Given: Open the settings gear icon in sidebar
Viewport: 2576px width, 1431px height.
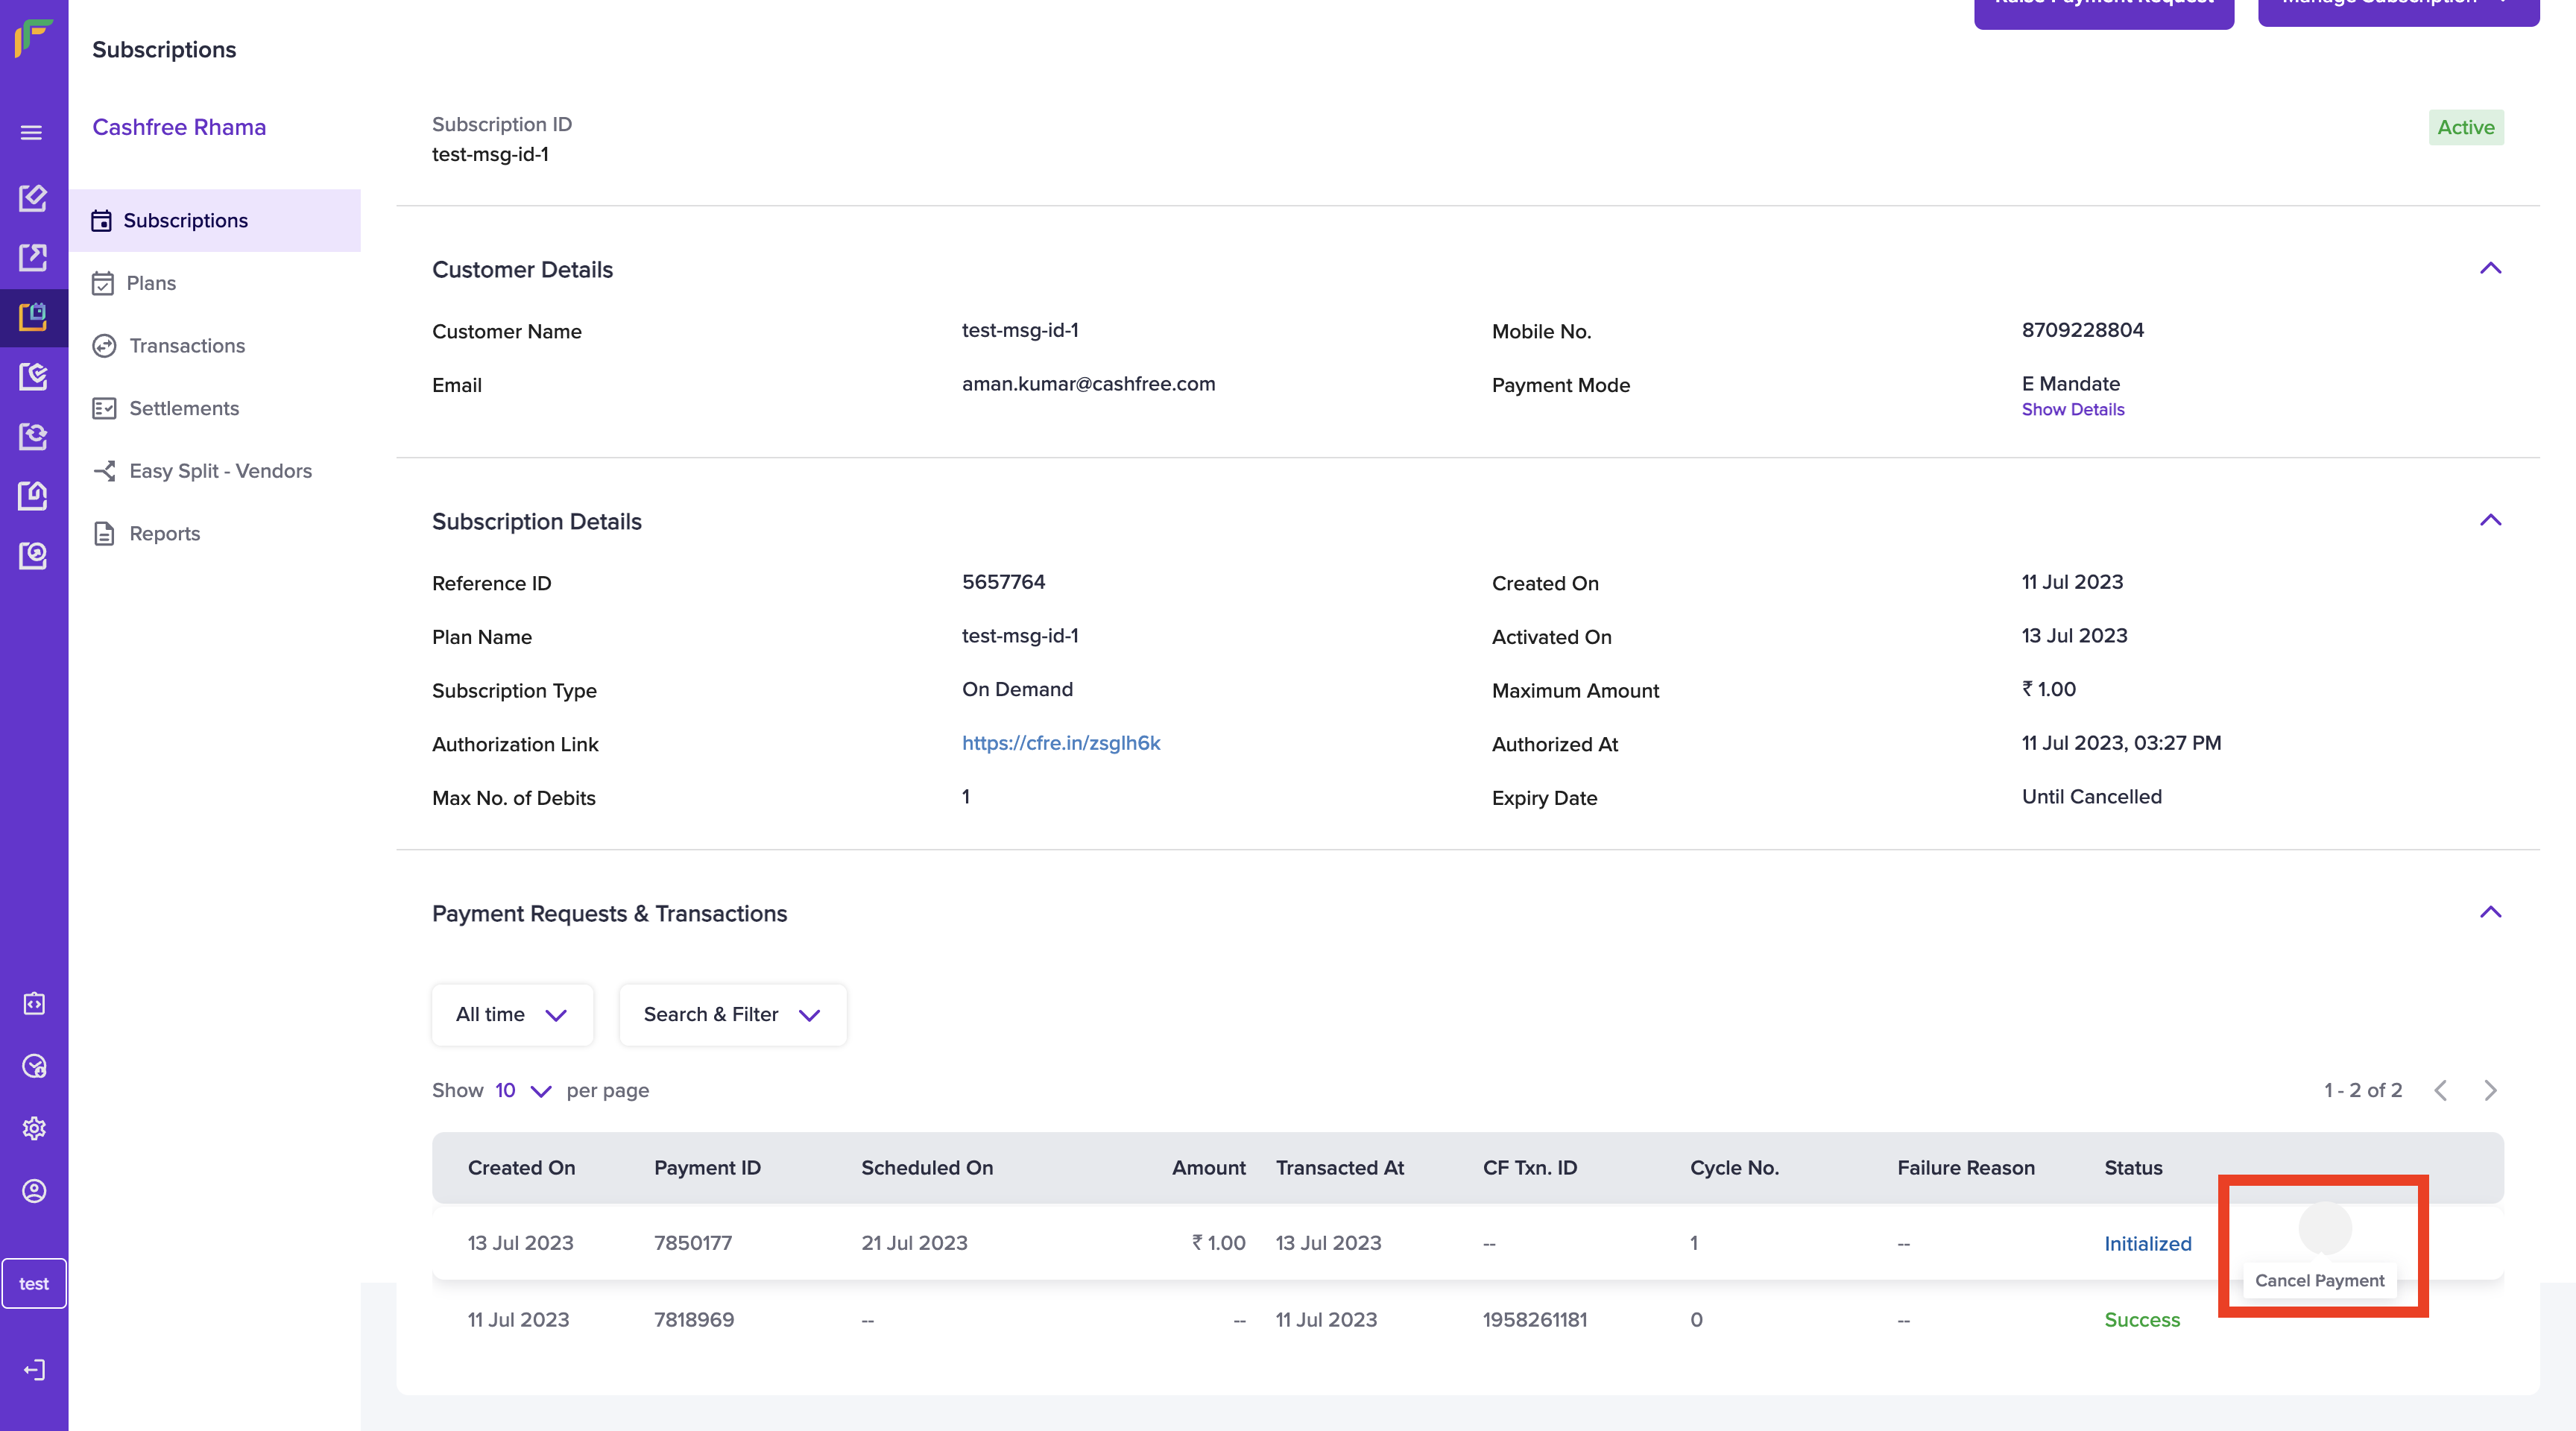Looking at the screenshot, I should (34, 1128).
